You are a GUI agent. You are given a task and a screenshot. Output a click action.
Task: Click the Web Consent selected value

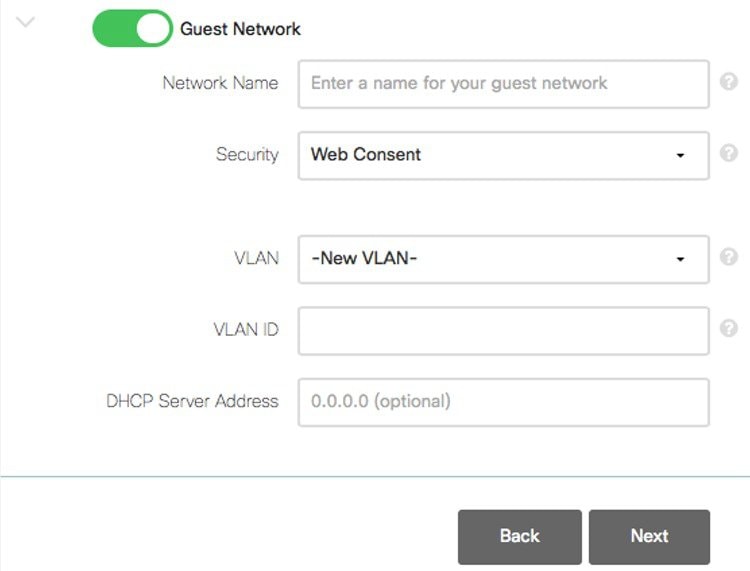[x=366, y=155]
